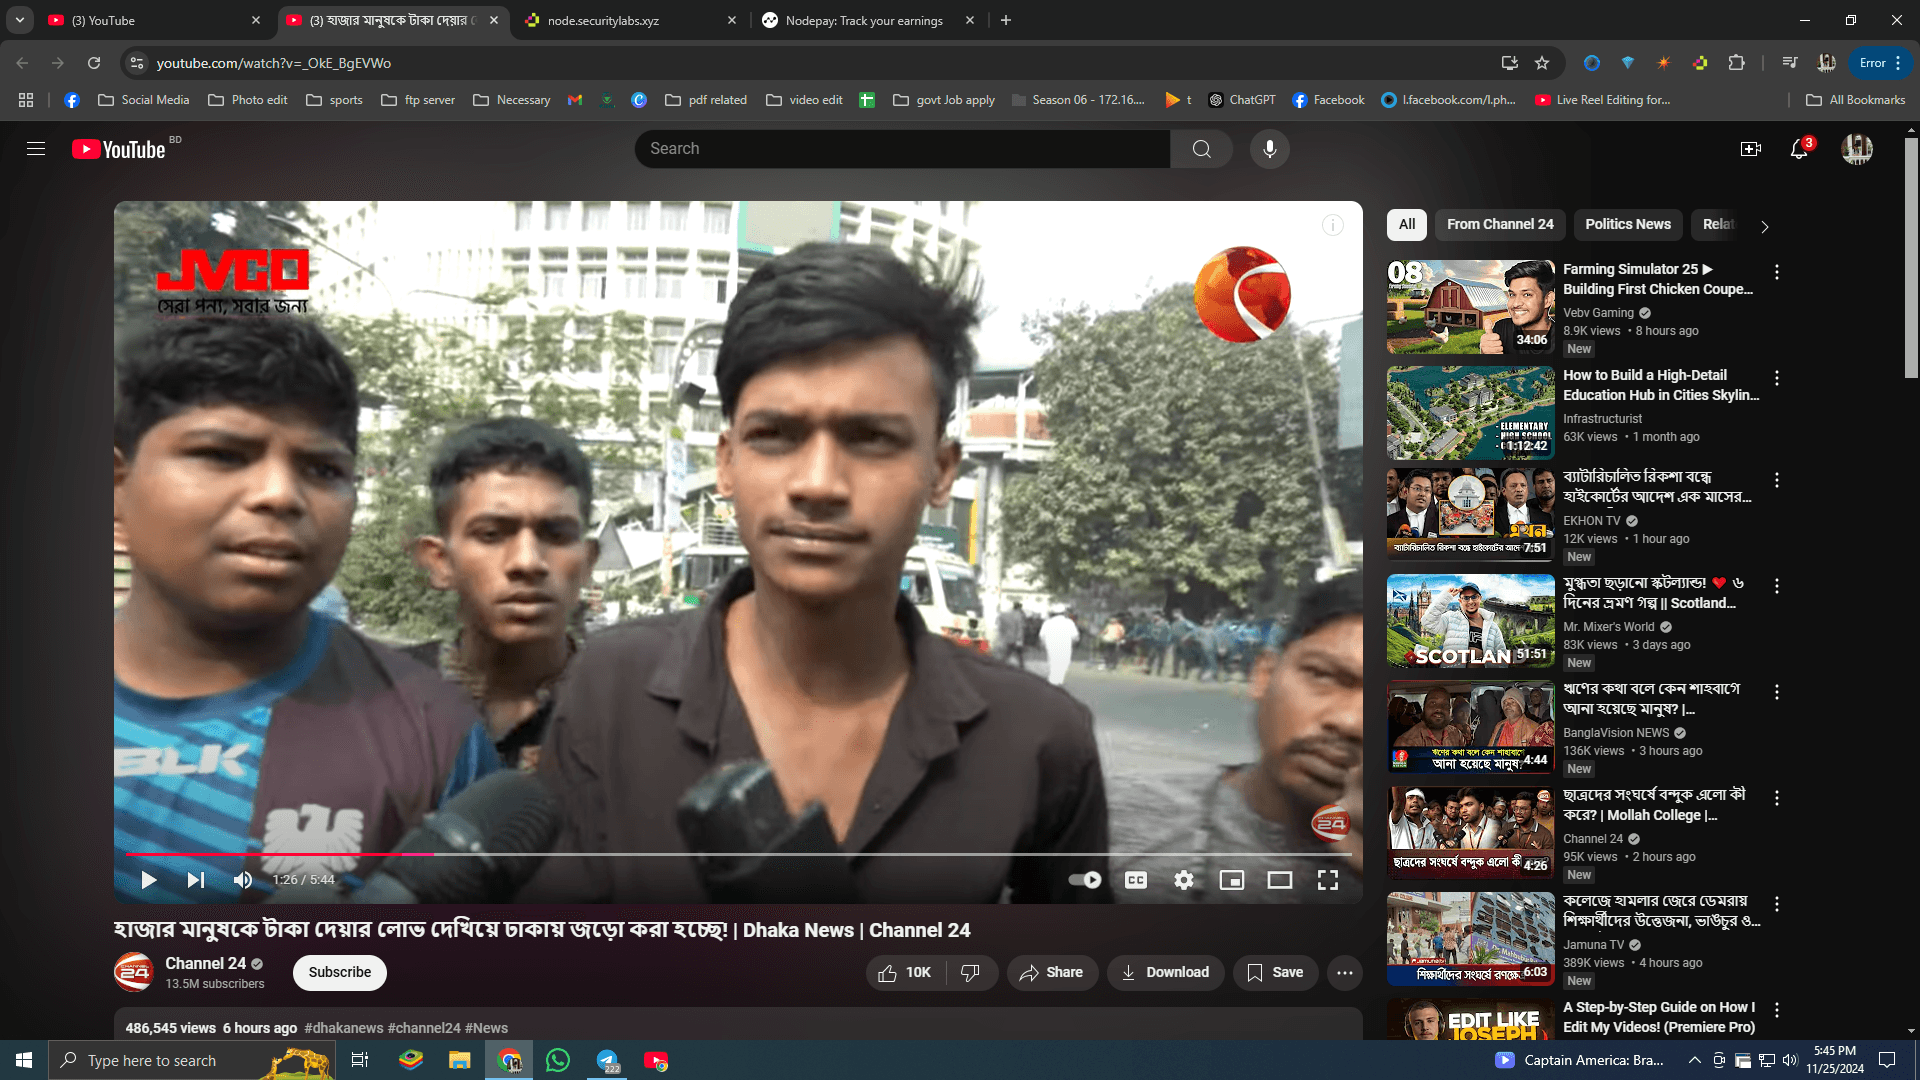Open File Explorer from the taskbar
The image size is (1920, 1080).
coord(460,1060)
